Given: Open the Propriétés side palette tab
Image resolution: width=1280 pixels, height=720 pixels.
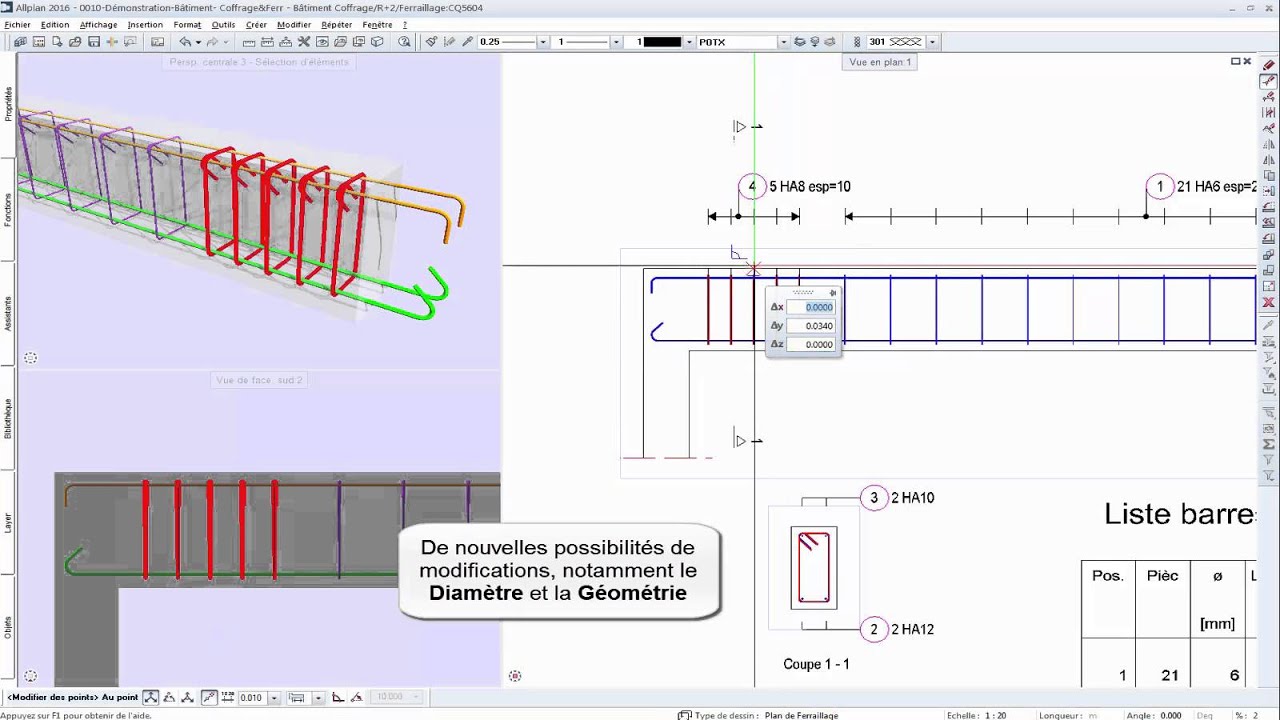Looking at the screenshot, I should [9, 104].
